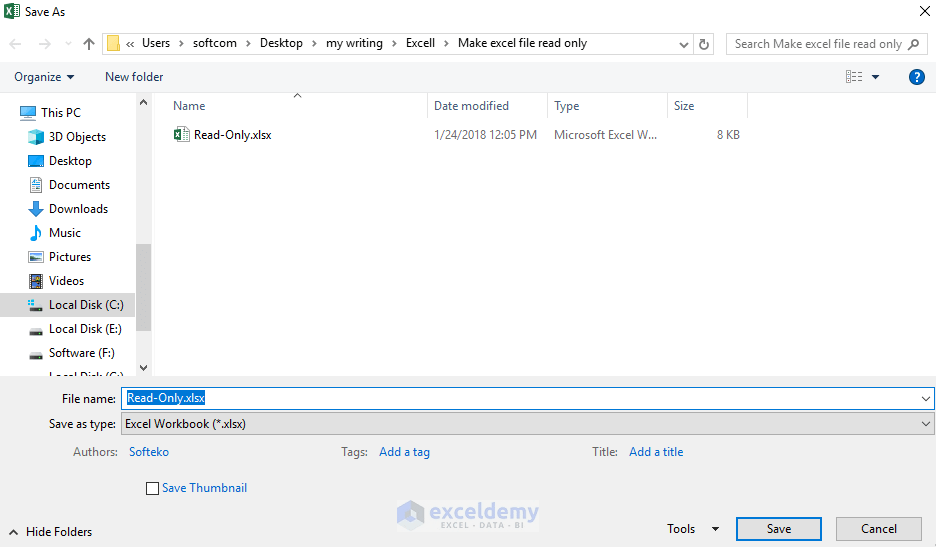Collapse with Hide Folders

[x=51, y=531]
